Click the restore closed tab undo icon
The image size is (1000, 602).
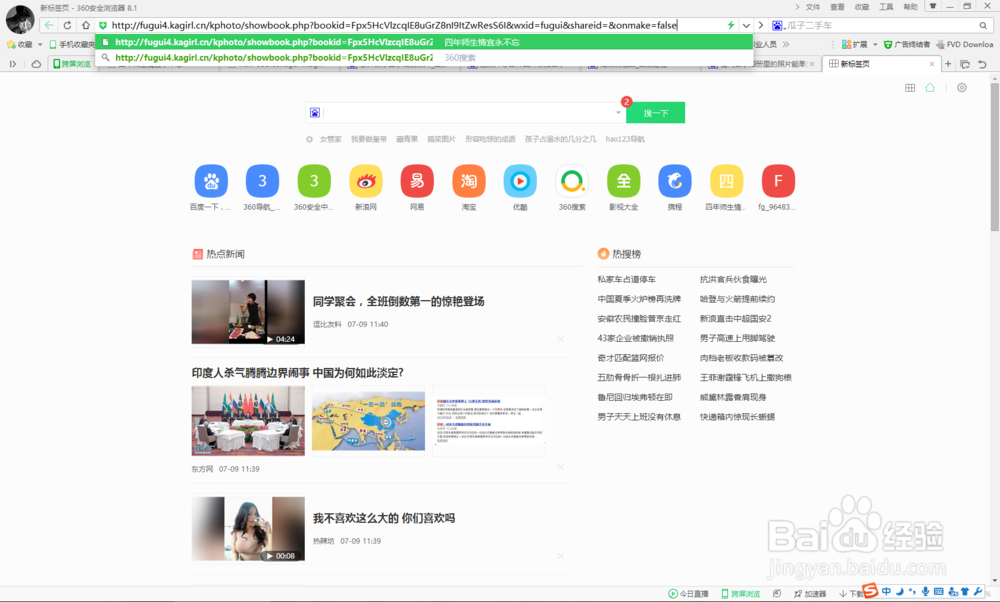(x=982, y=64)
